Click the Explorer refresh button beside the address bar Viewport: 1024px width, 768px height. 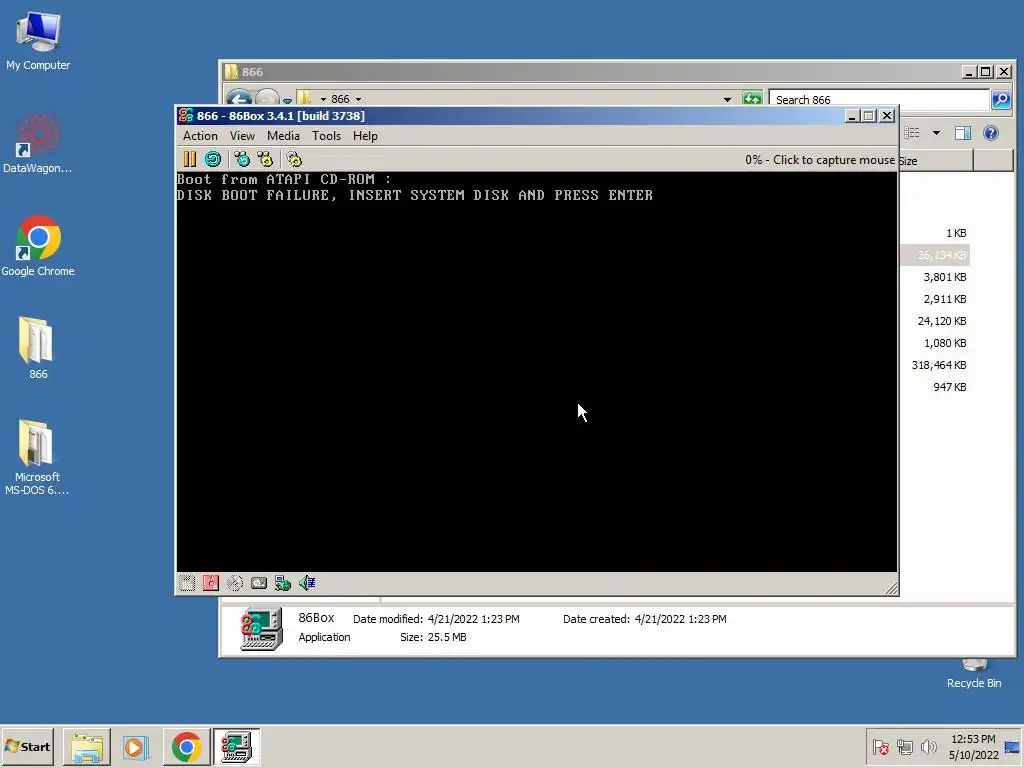pyautogui.click(x=752, y=99)
